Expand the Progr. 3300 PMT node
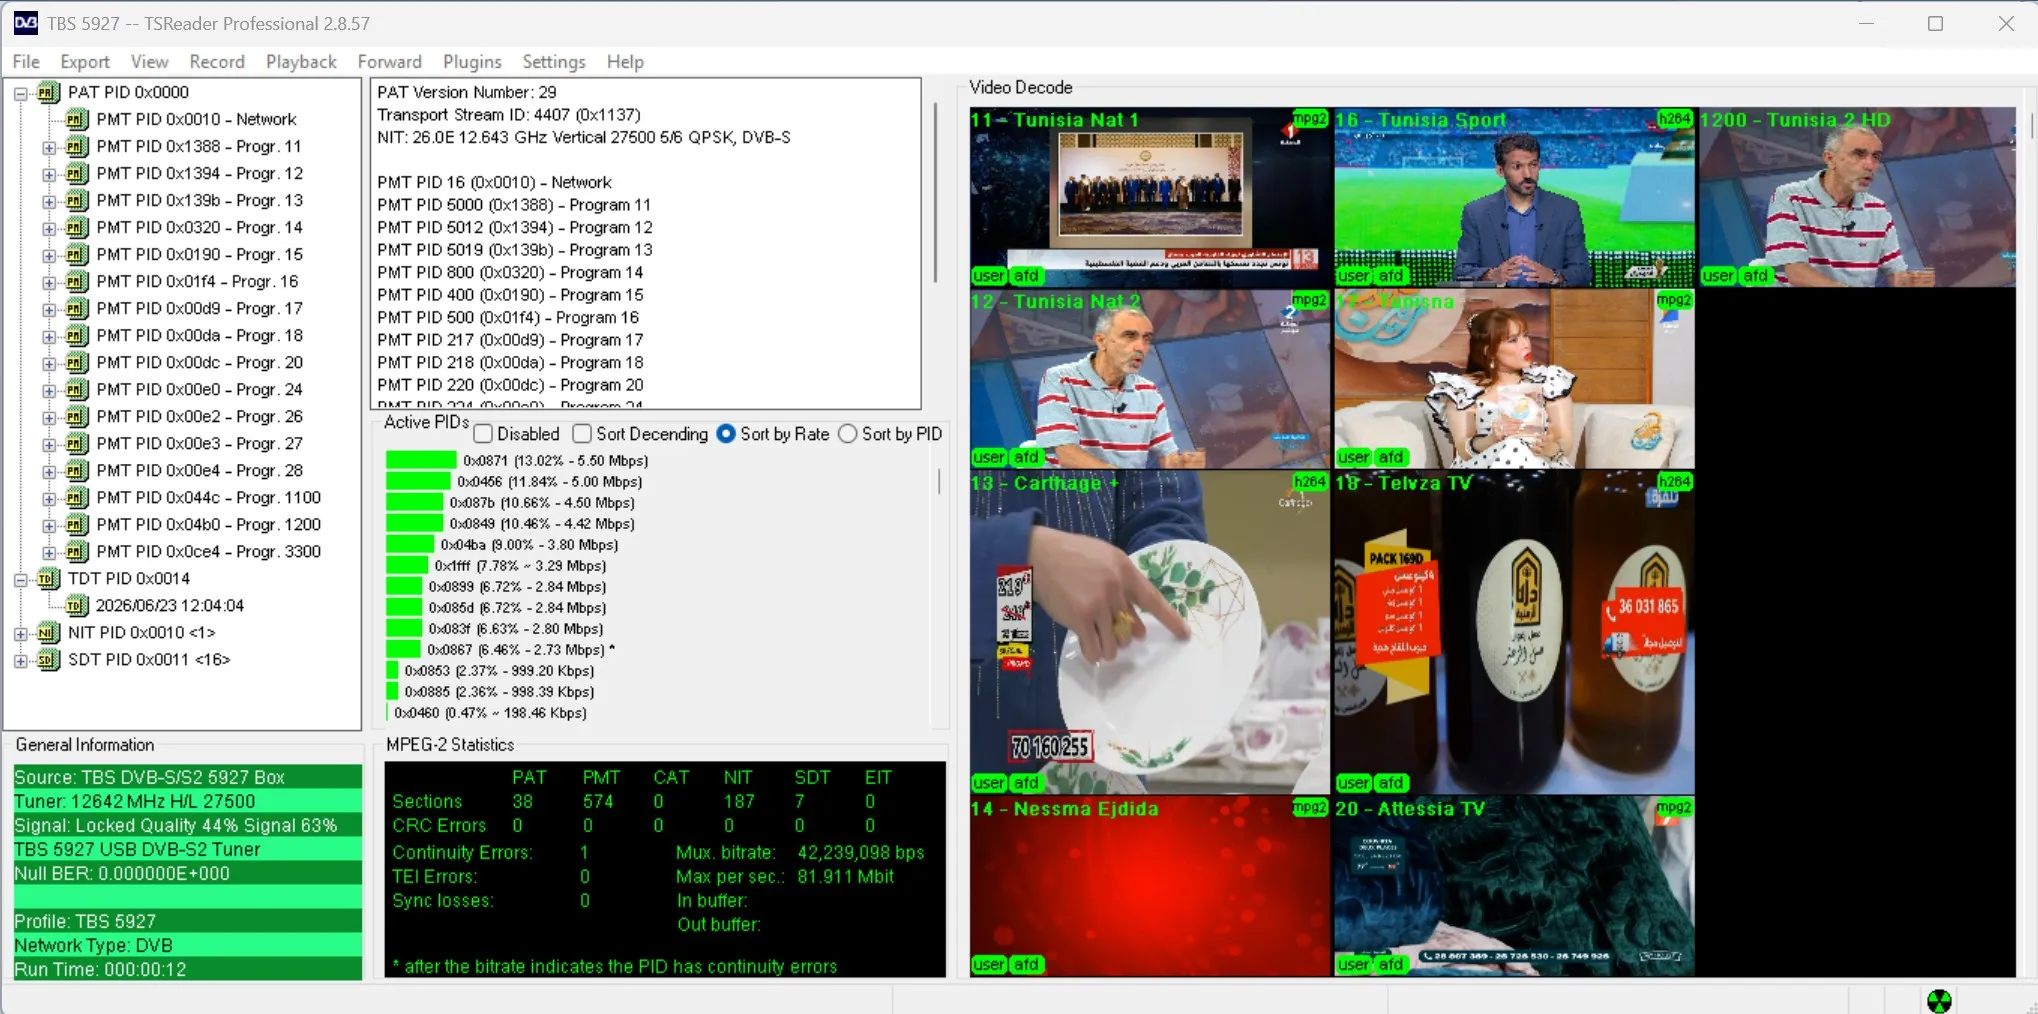The height and width of the screenshot is (1014, 2038). click(49, 552)
